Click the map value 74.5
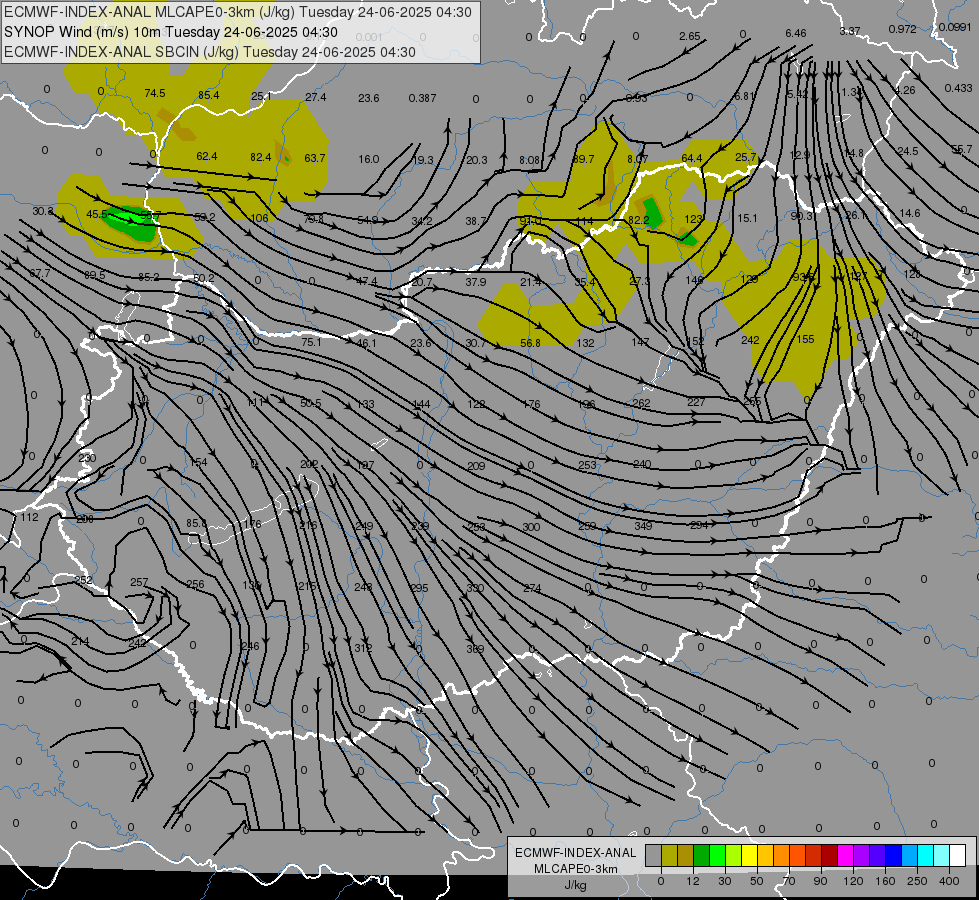 pos(155,93)
